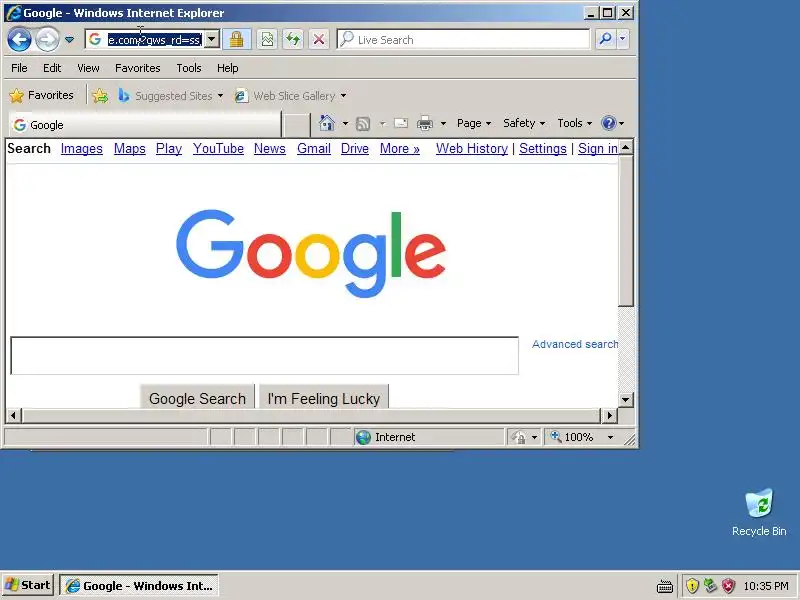Open the Help menu
This screenshot has height=600, width=800.
click(x=228, y=68)
